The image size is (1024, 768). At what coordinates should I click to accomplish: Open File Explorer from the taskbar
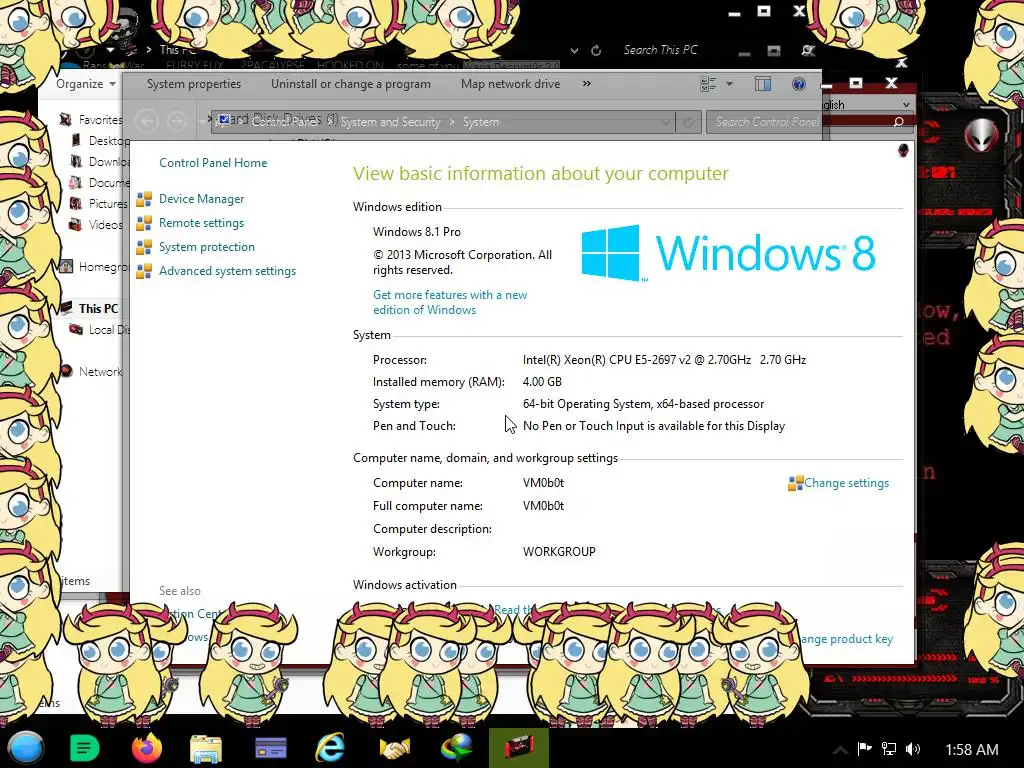[x=206, y=749]
